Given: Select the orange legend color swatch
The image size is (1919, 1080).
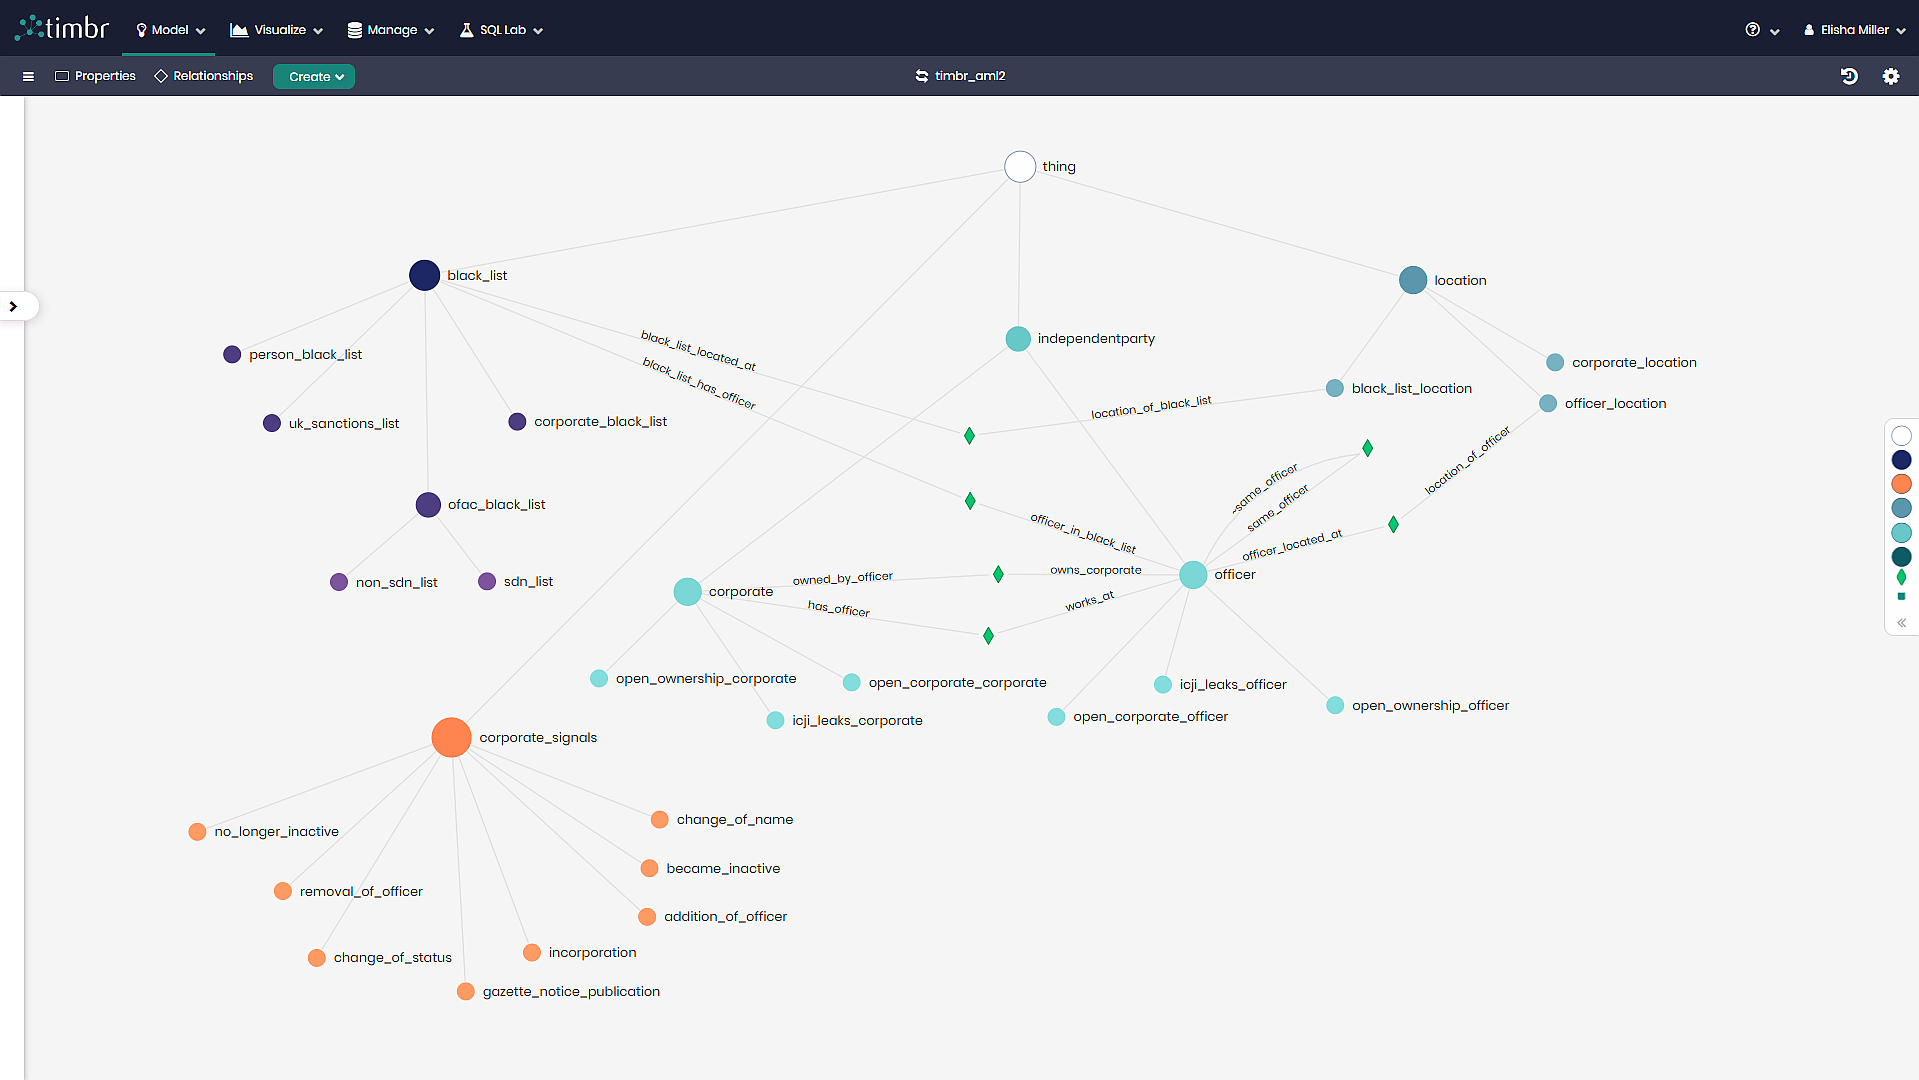Looking at the screenshot, I should click(1901, 484).
